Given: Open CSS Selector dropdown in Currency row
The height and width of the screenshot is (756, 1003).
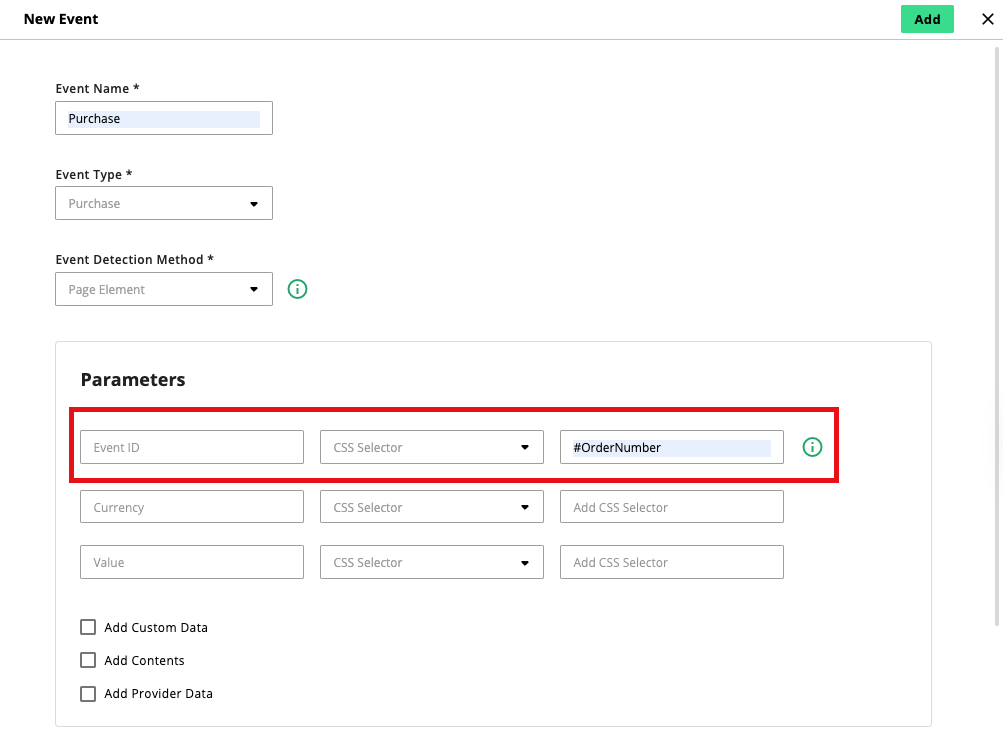Looking at the screenshot, I should tap(431, 507).
